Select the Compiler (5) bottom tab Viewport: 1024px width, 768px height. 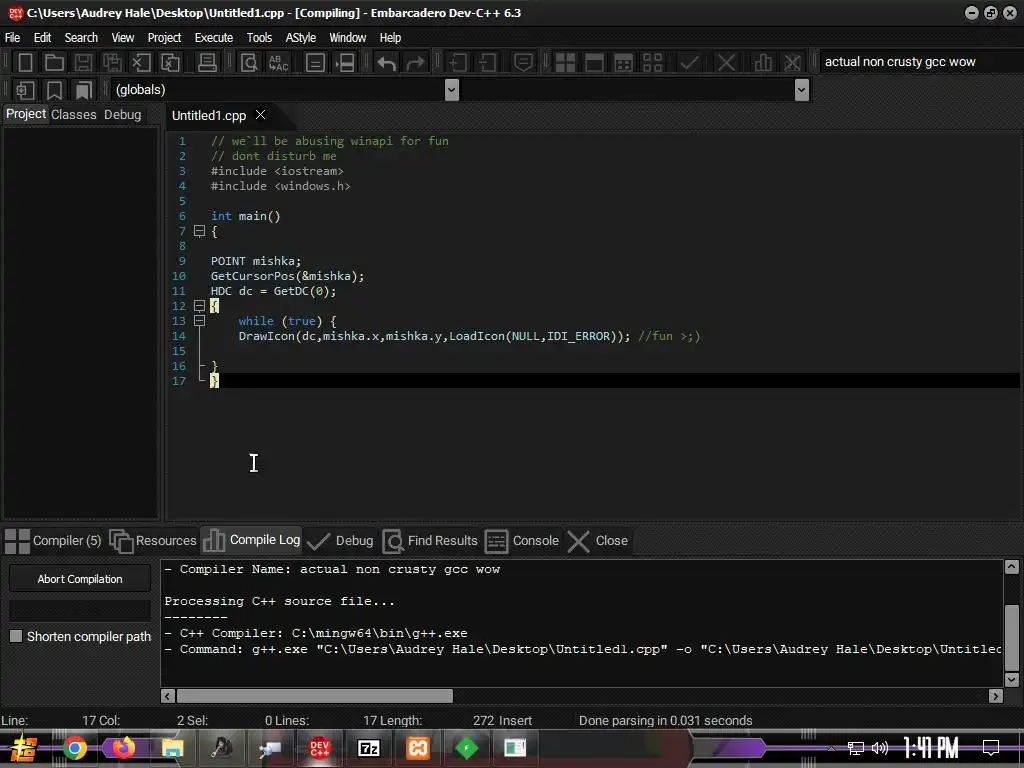(x=54, y=541)
